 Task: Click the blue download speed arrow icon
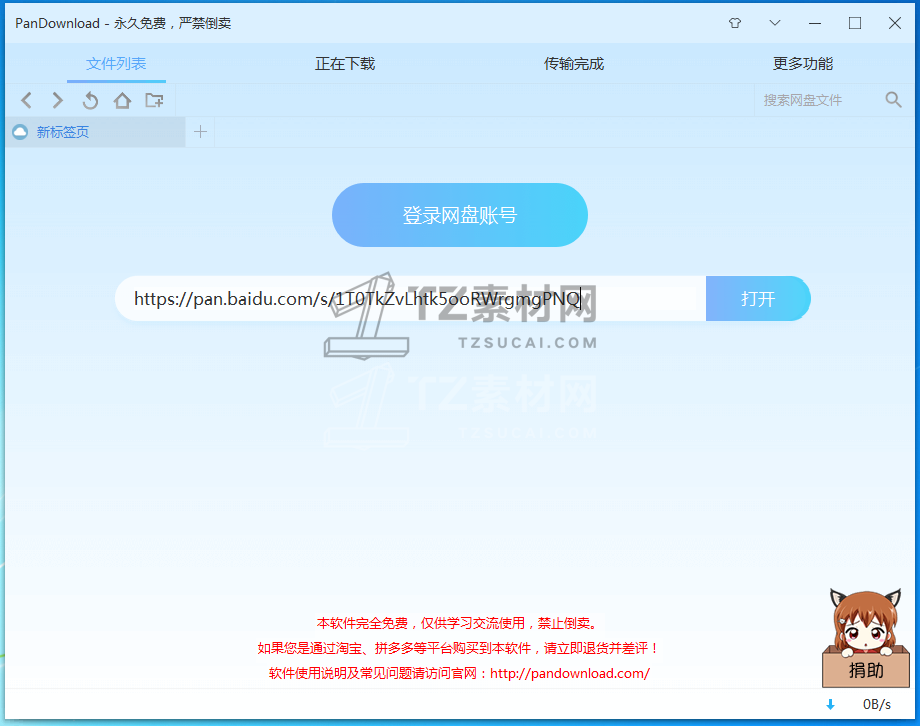(x=830, y=704)
